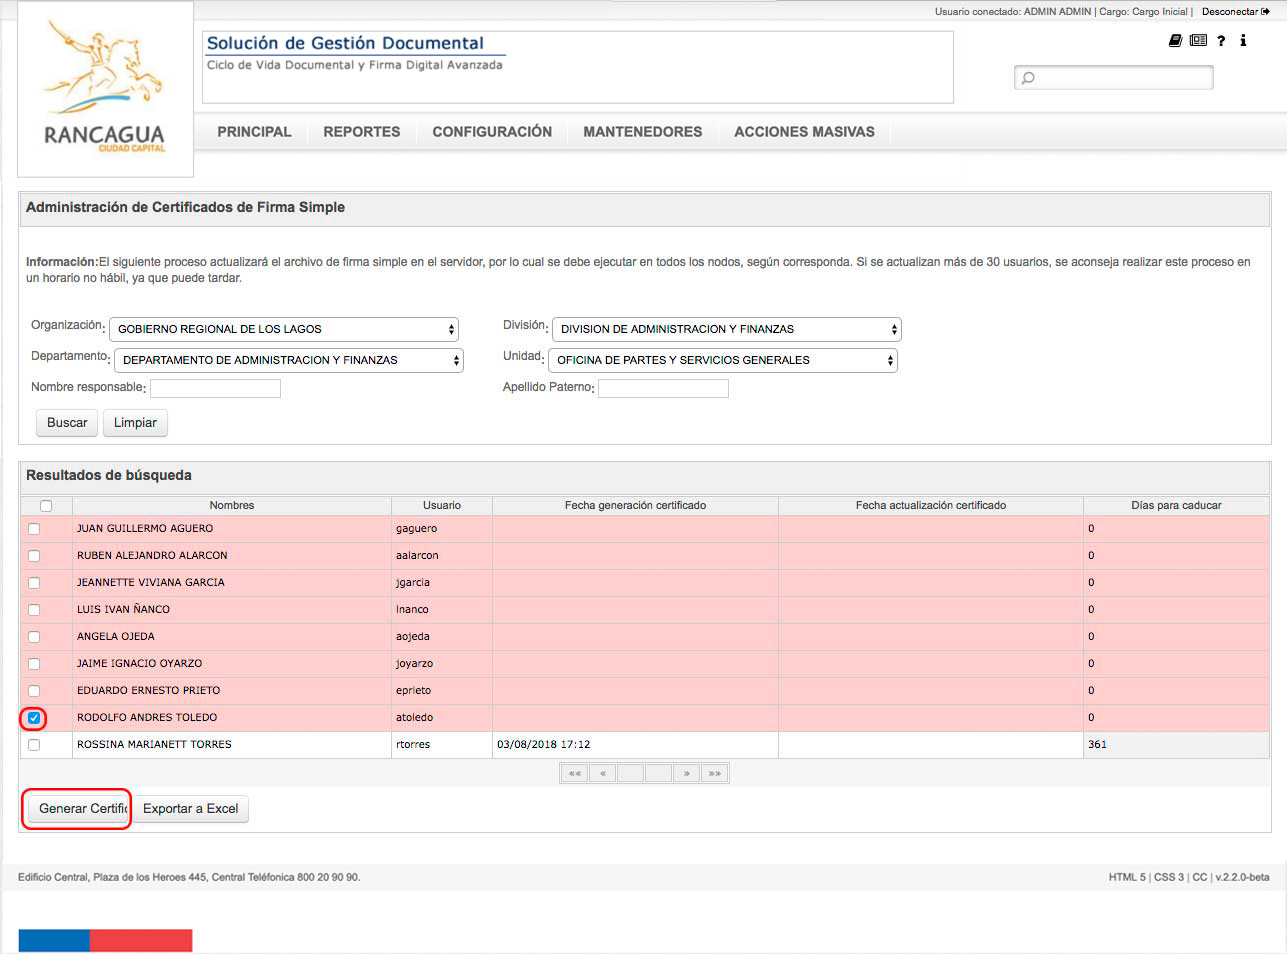Click username cell eprieto
The height and width of the screenshot is (954, 1287).
tap(442, 691)
